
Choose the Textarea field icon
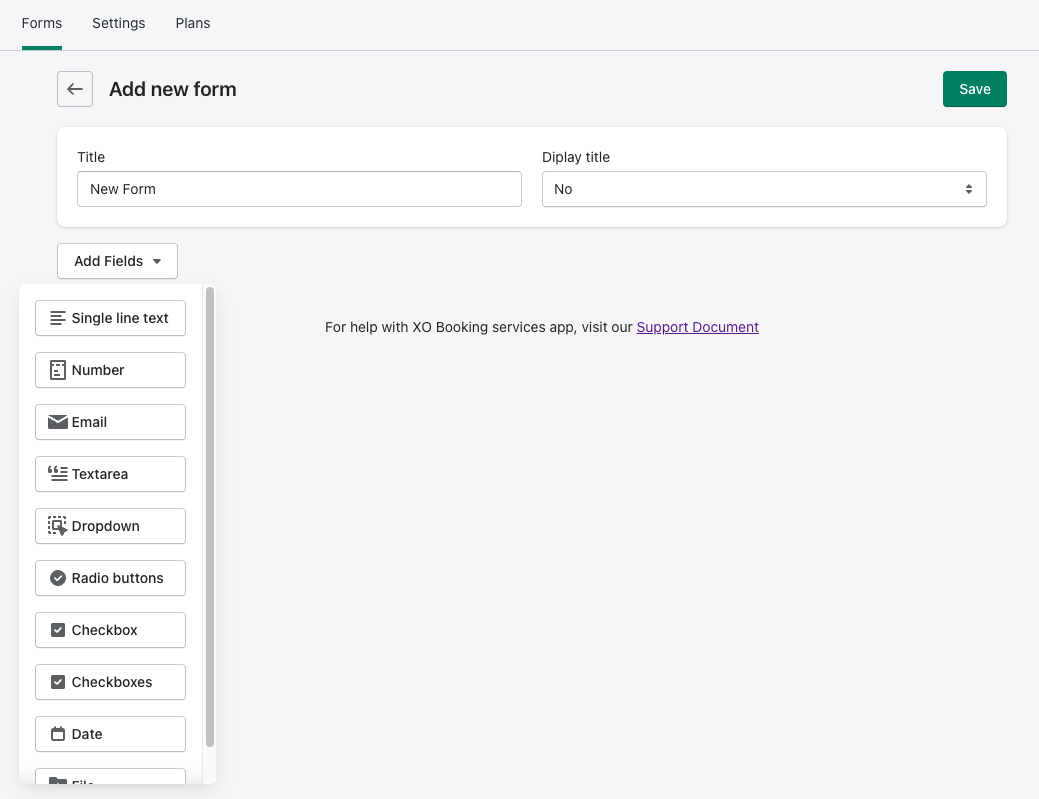(58, 474)
